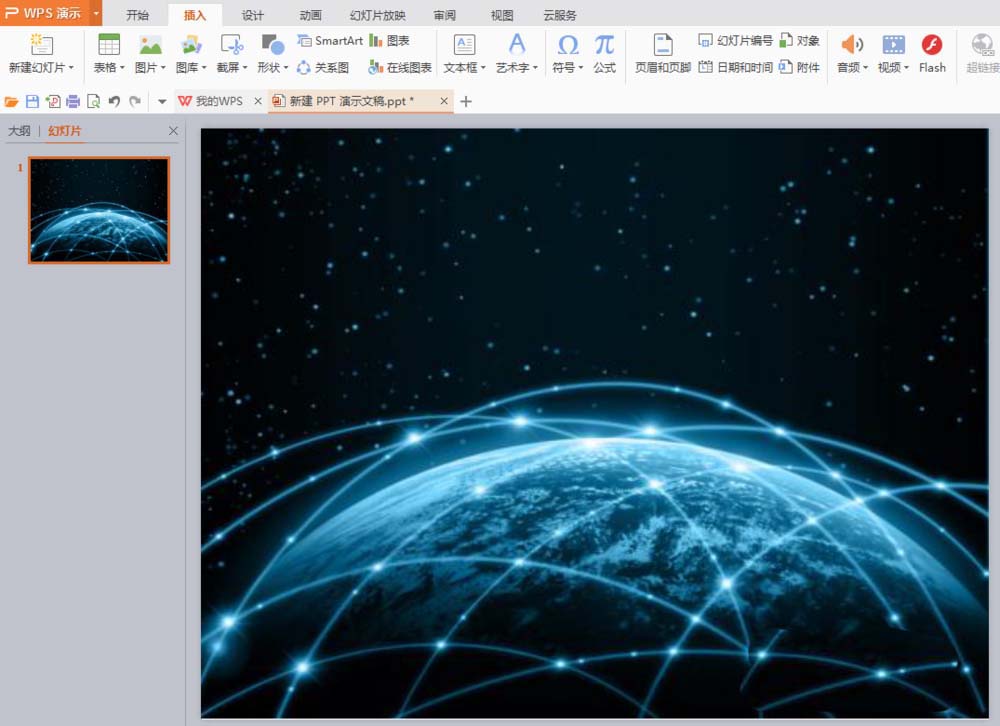Image resolution: width=1000 pixels, height=726 pixels.
Task: Add a new document tab with plus button
Action: [466, 101]
